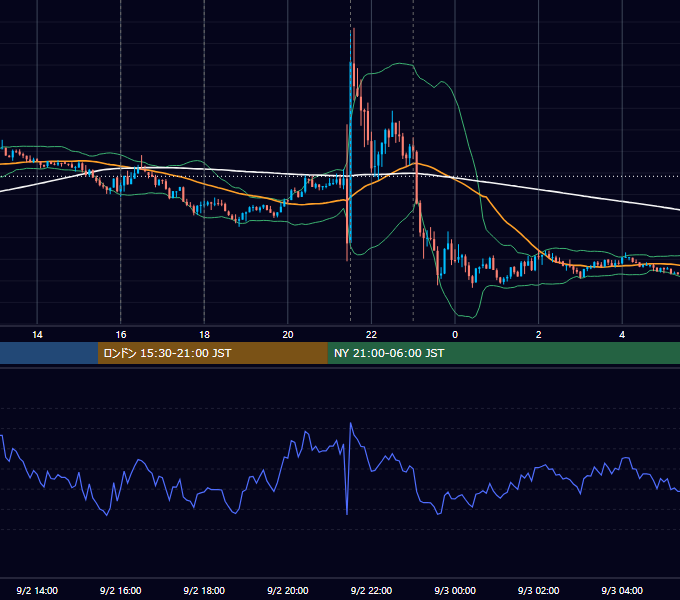Click the 0 hour label on upper axis
This screenshot has width=680, height=600.
[455, 335]
